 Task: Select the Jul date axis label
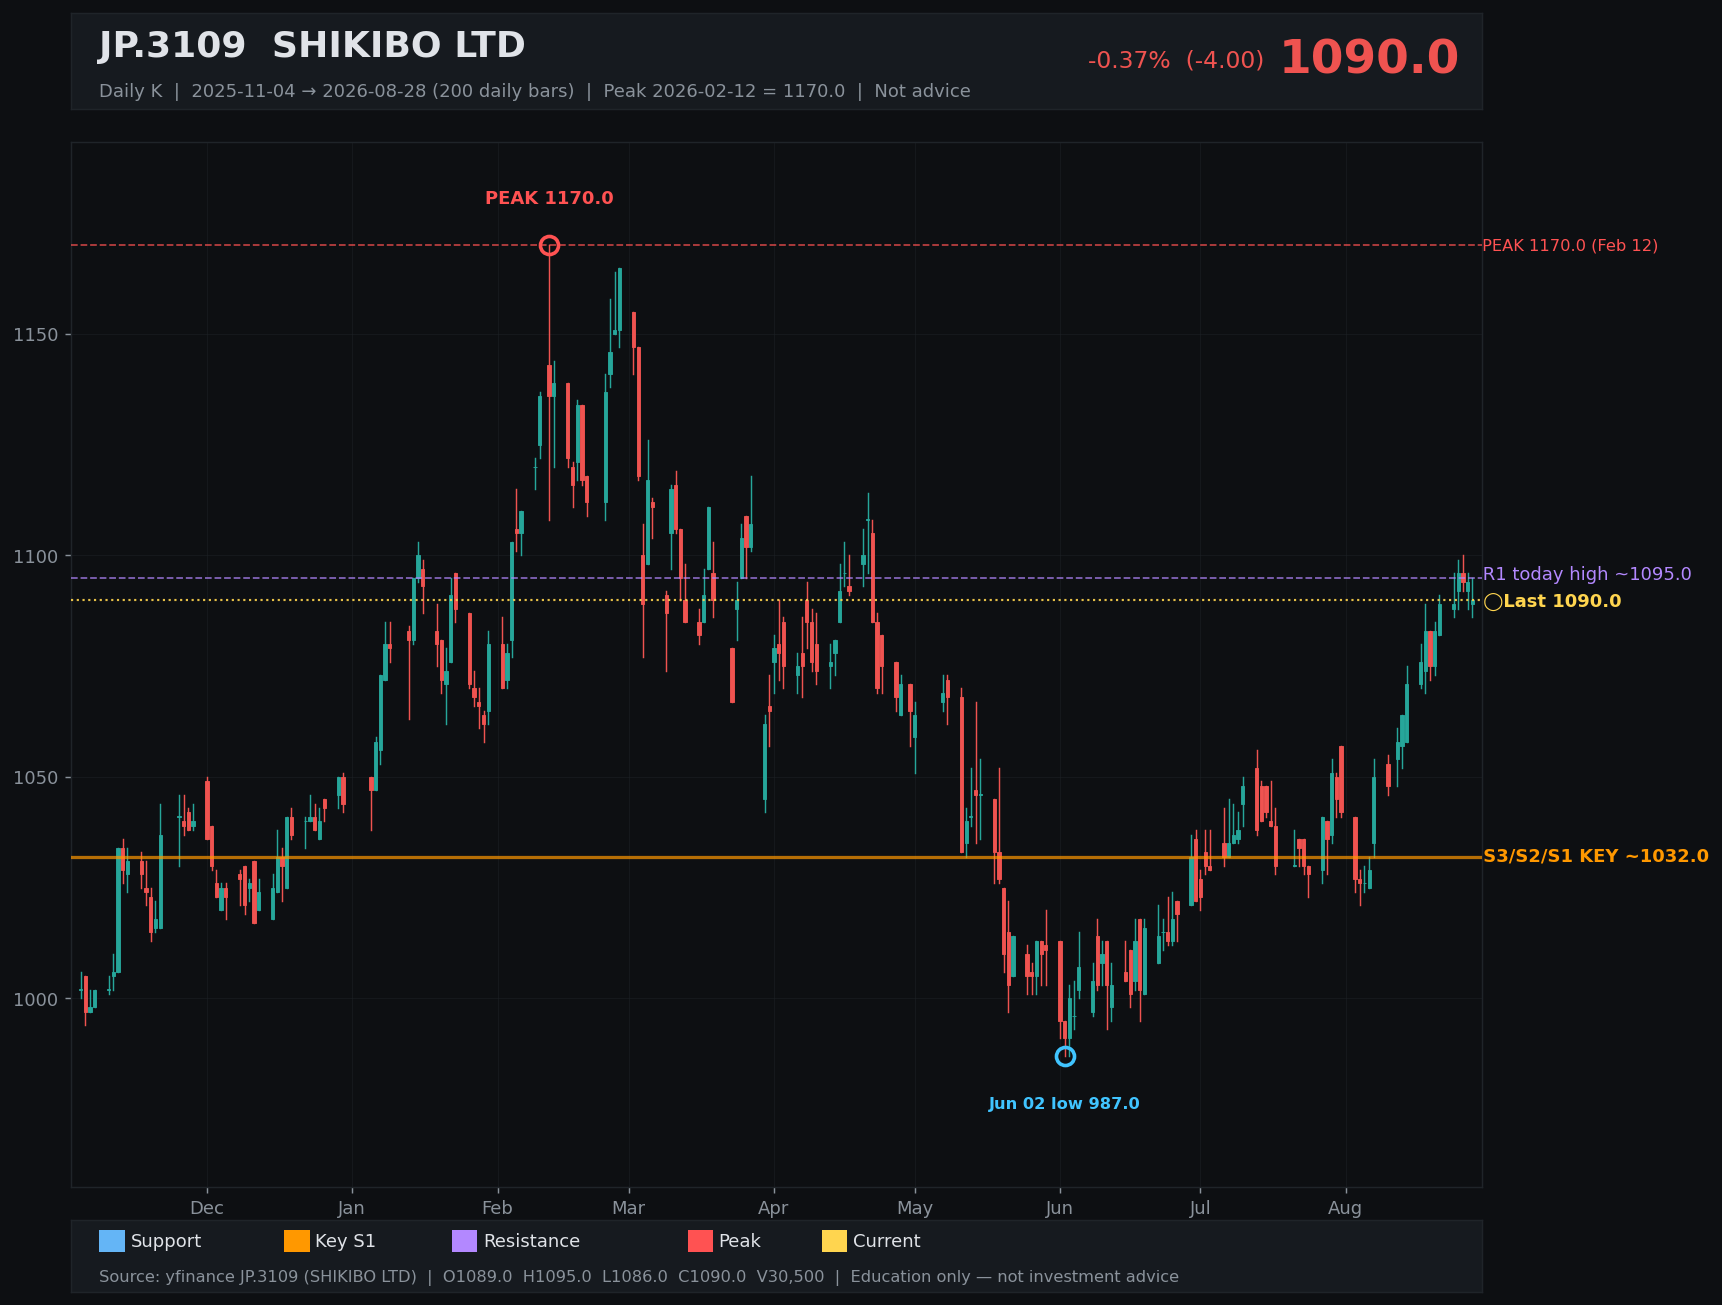1200,1208
